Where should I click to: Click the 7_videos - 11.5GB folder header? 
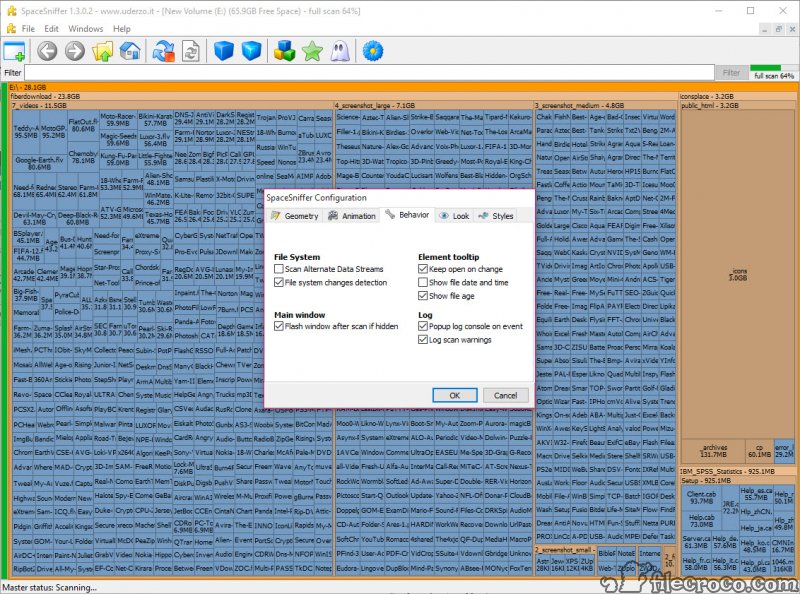pos(171,105)
